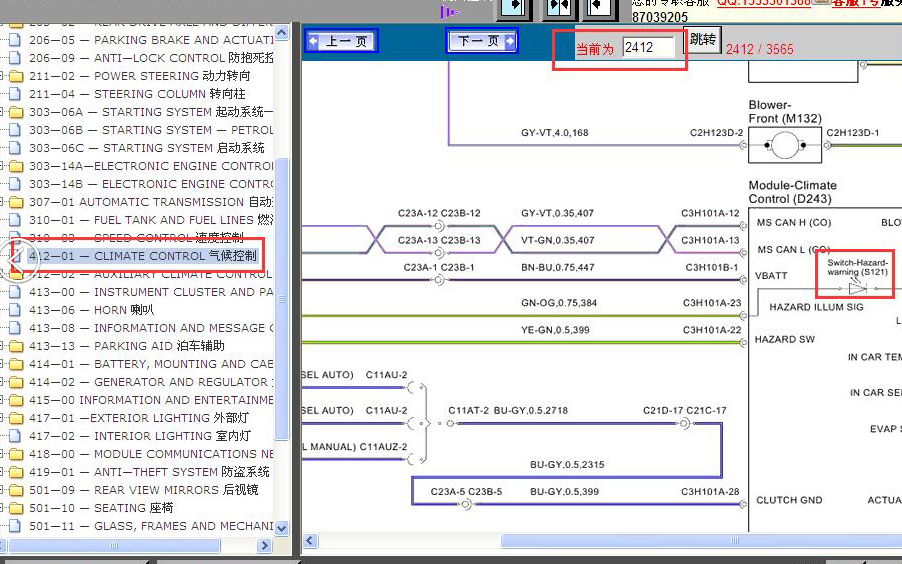This screenshot has width=902, height=564.
Task: Click connector label C21D-17 C21C-17
Action: point(685,411)
